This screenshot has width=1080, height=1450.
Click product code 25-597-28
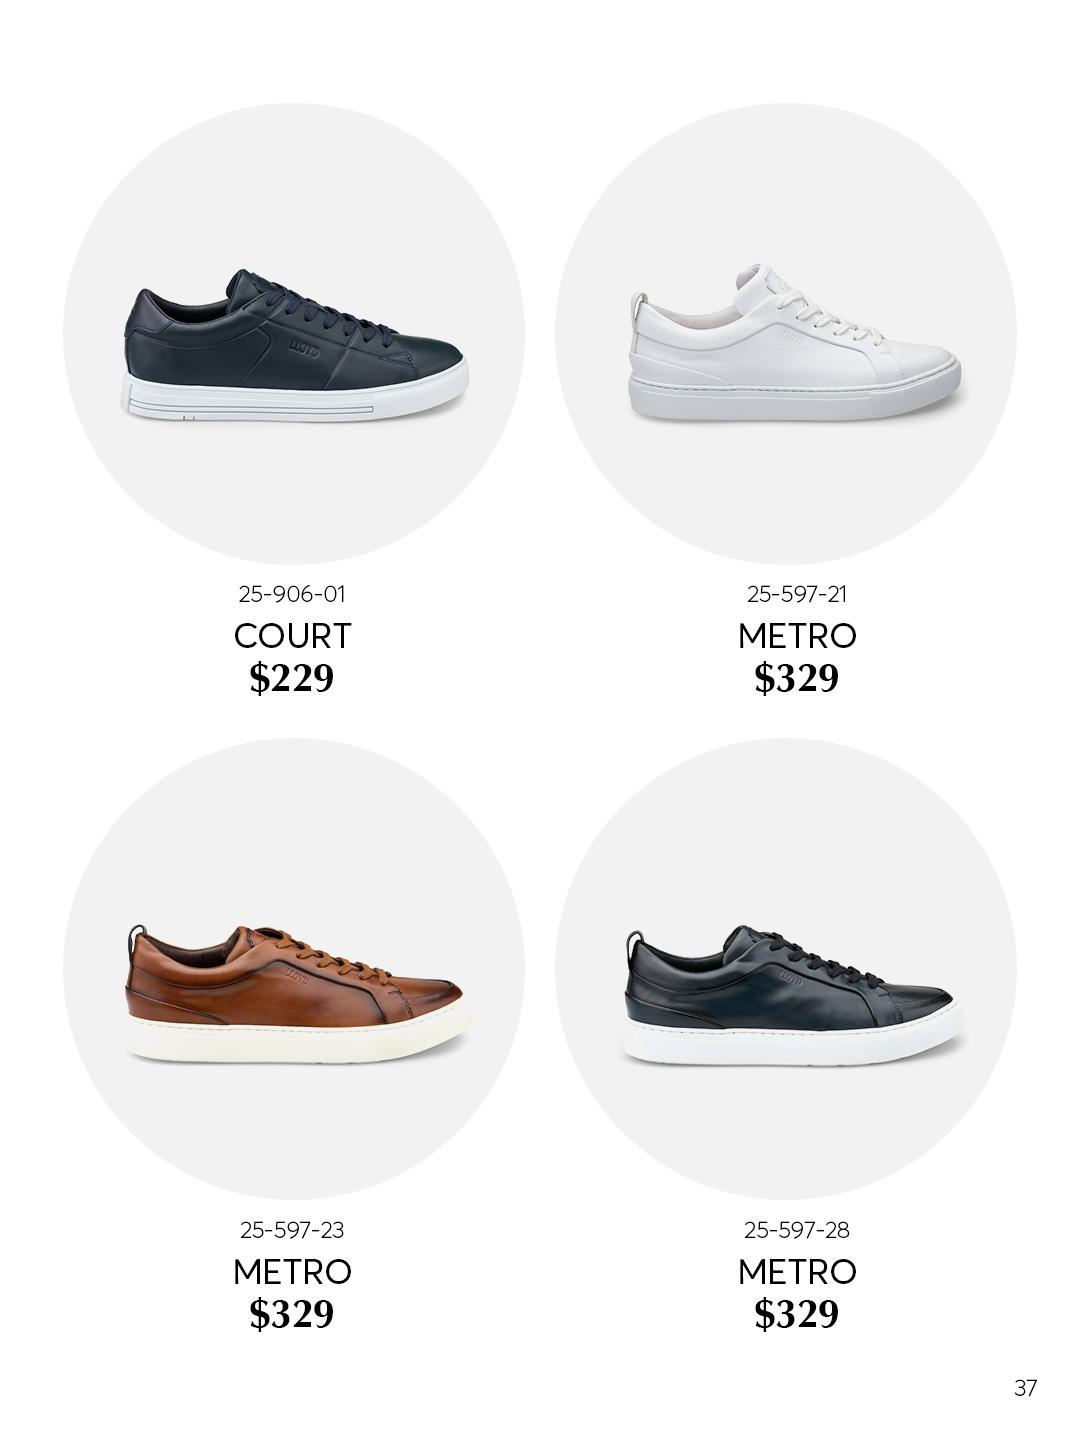tap(797, 1230)
